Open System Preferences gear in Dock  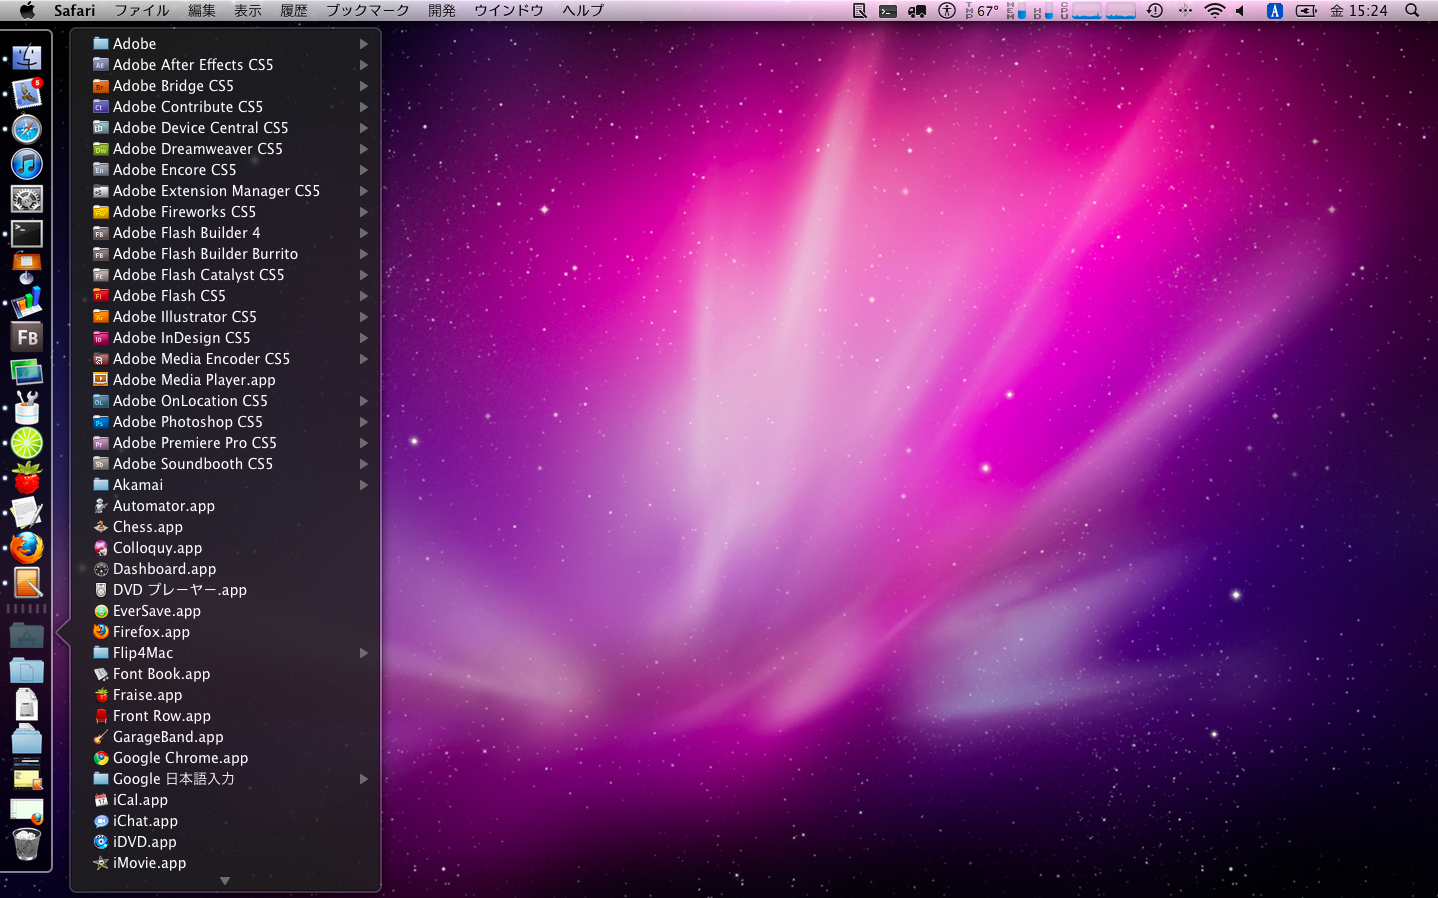pyautogui.click(x=26, y=198)
